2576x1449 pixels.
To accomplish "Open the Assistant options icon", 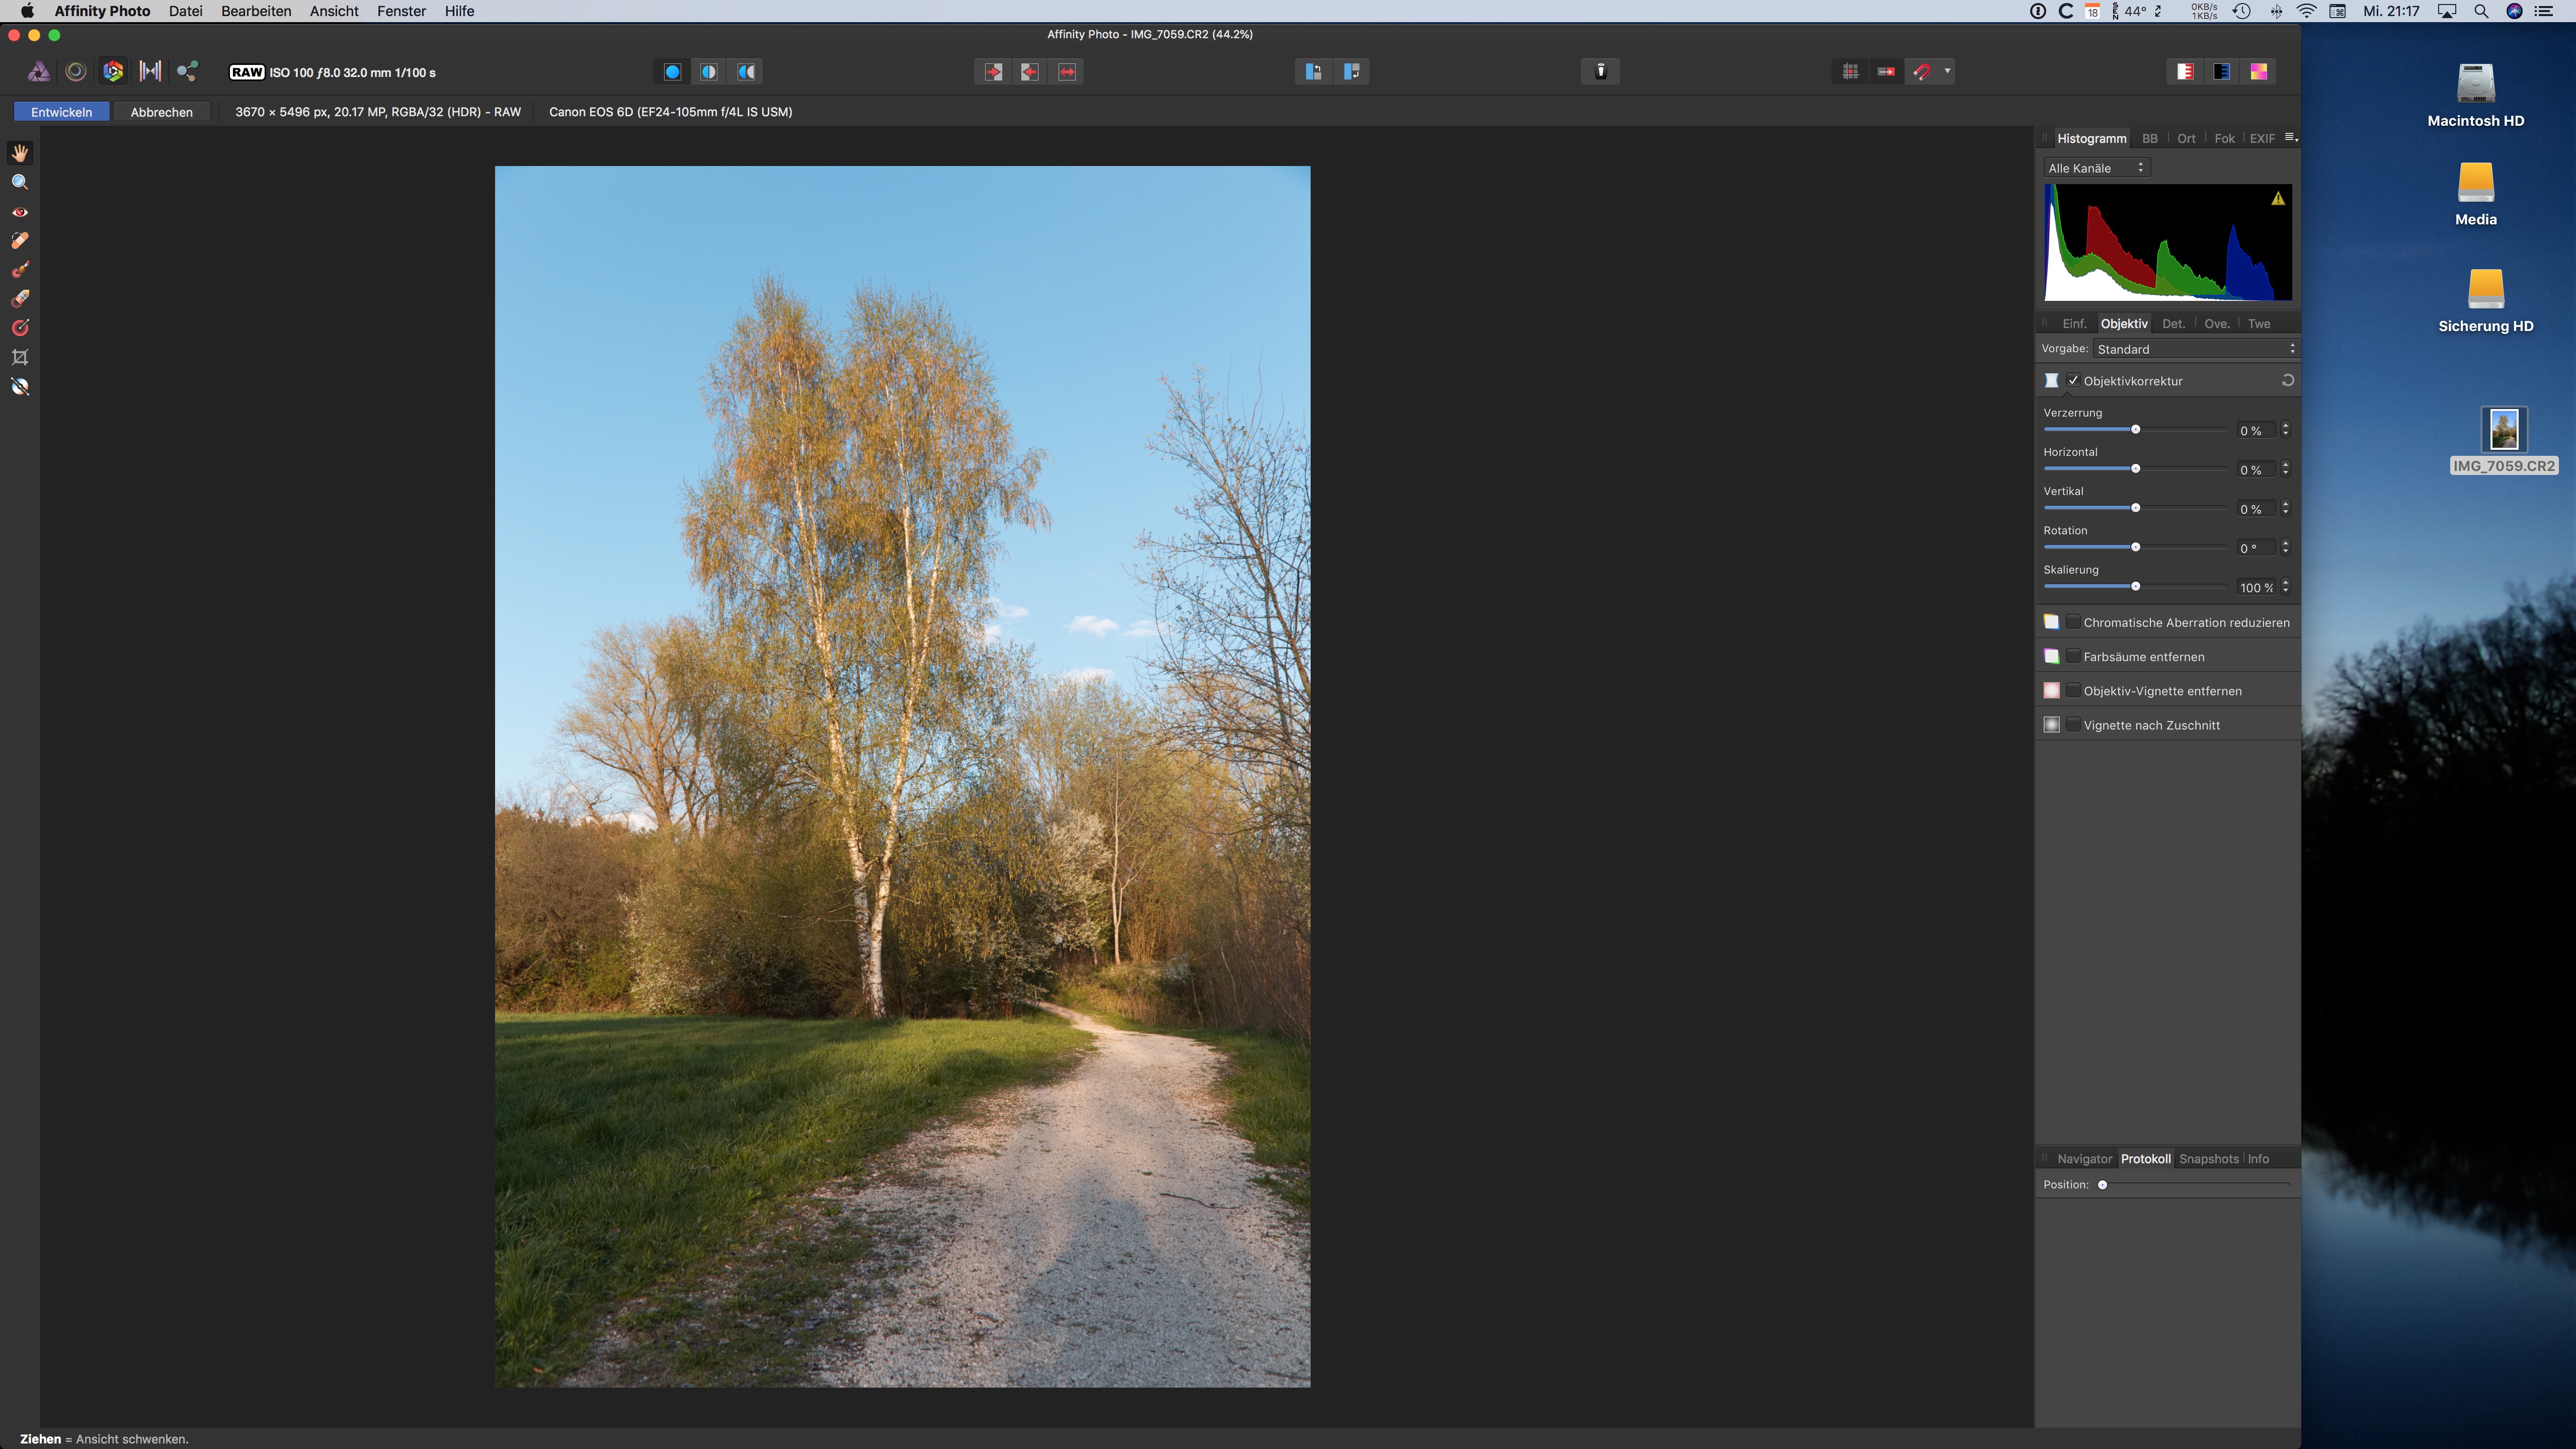I will click(1600, 71).
